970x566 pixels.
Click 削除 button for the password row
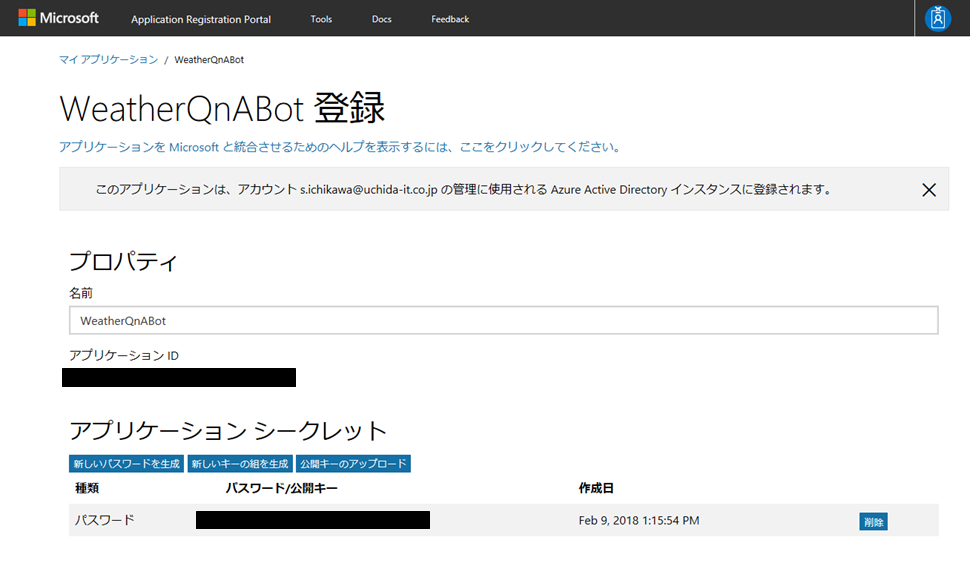click(x=873, y=522)
